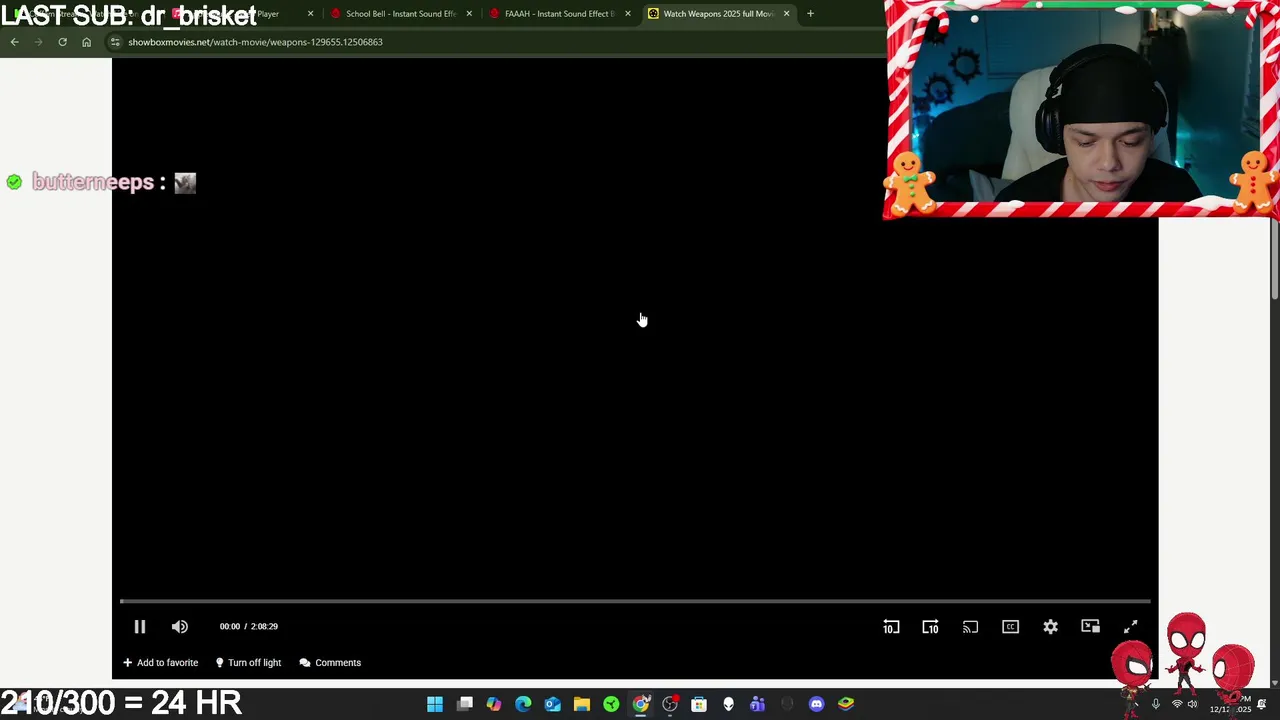Switch to Google Chrome in the taskbar

click(641, 704)
